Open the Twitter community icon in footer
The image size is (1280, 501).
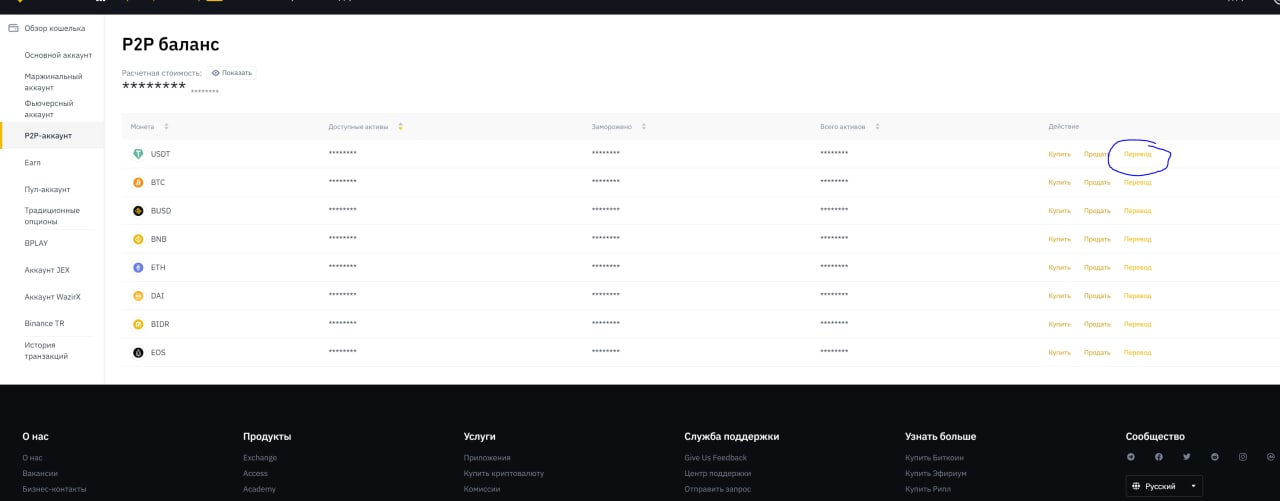[1187, 457]
